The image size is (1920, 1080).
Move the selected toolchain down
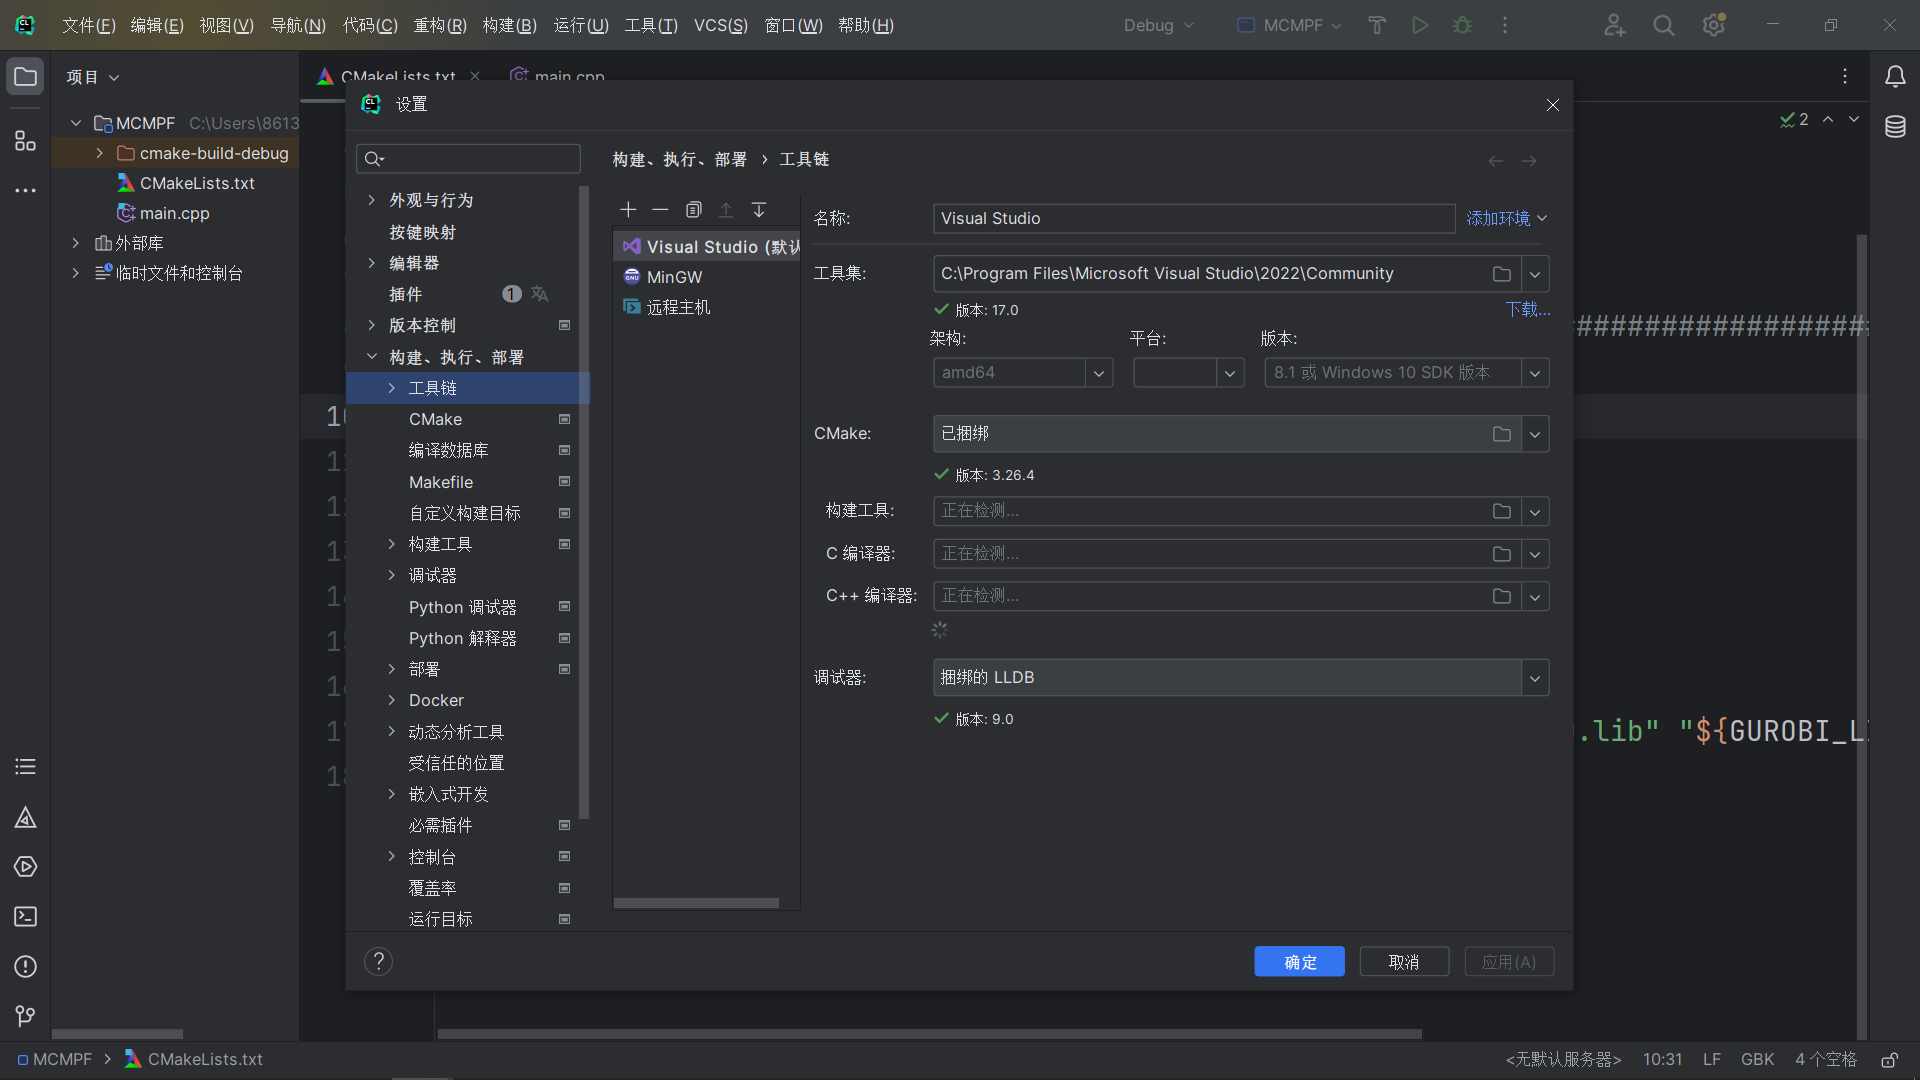pyautogui.click(x=759, y=210)
